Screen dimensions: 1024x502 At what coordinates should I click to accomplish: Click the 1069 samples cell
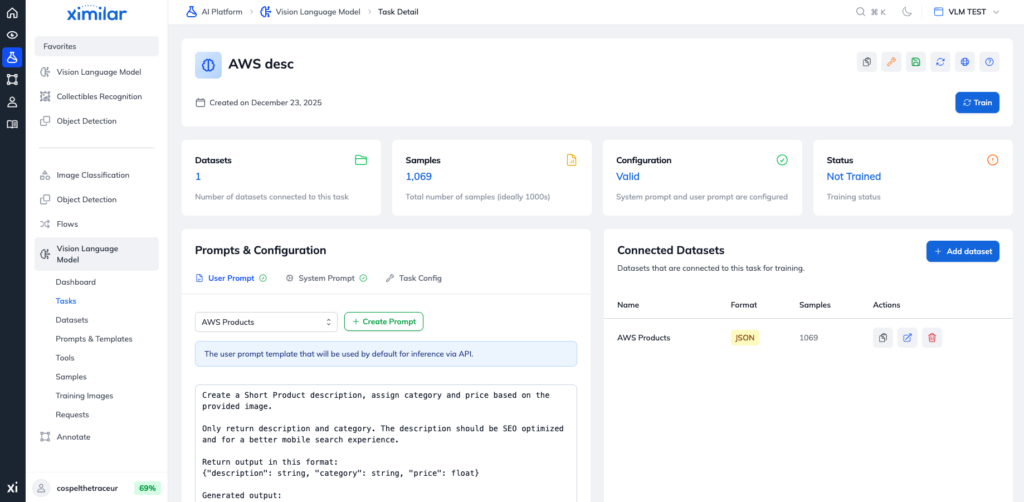coord(808,337)
